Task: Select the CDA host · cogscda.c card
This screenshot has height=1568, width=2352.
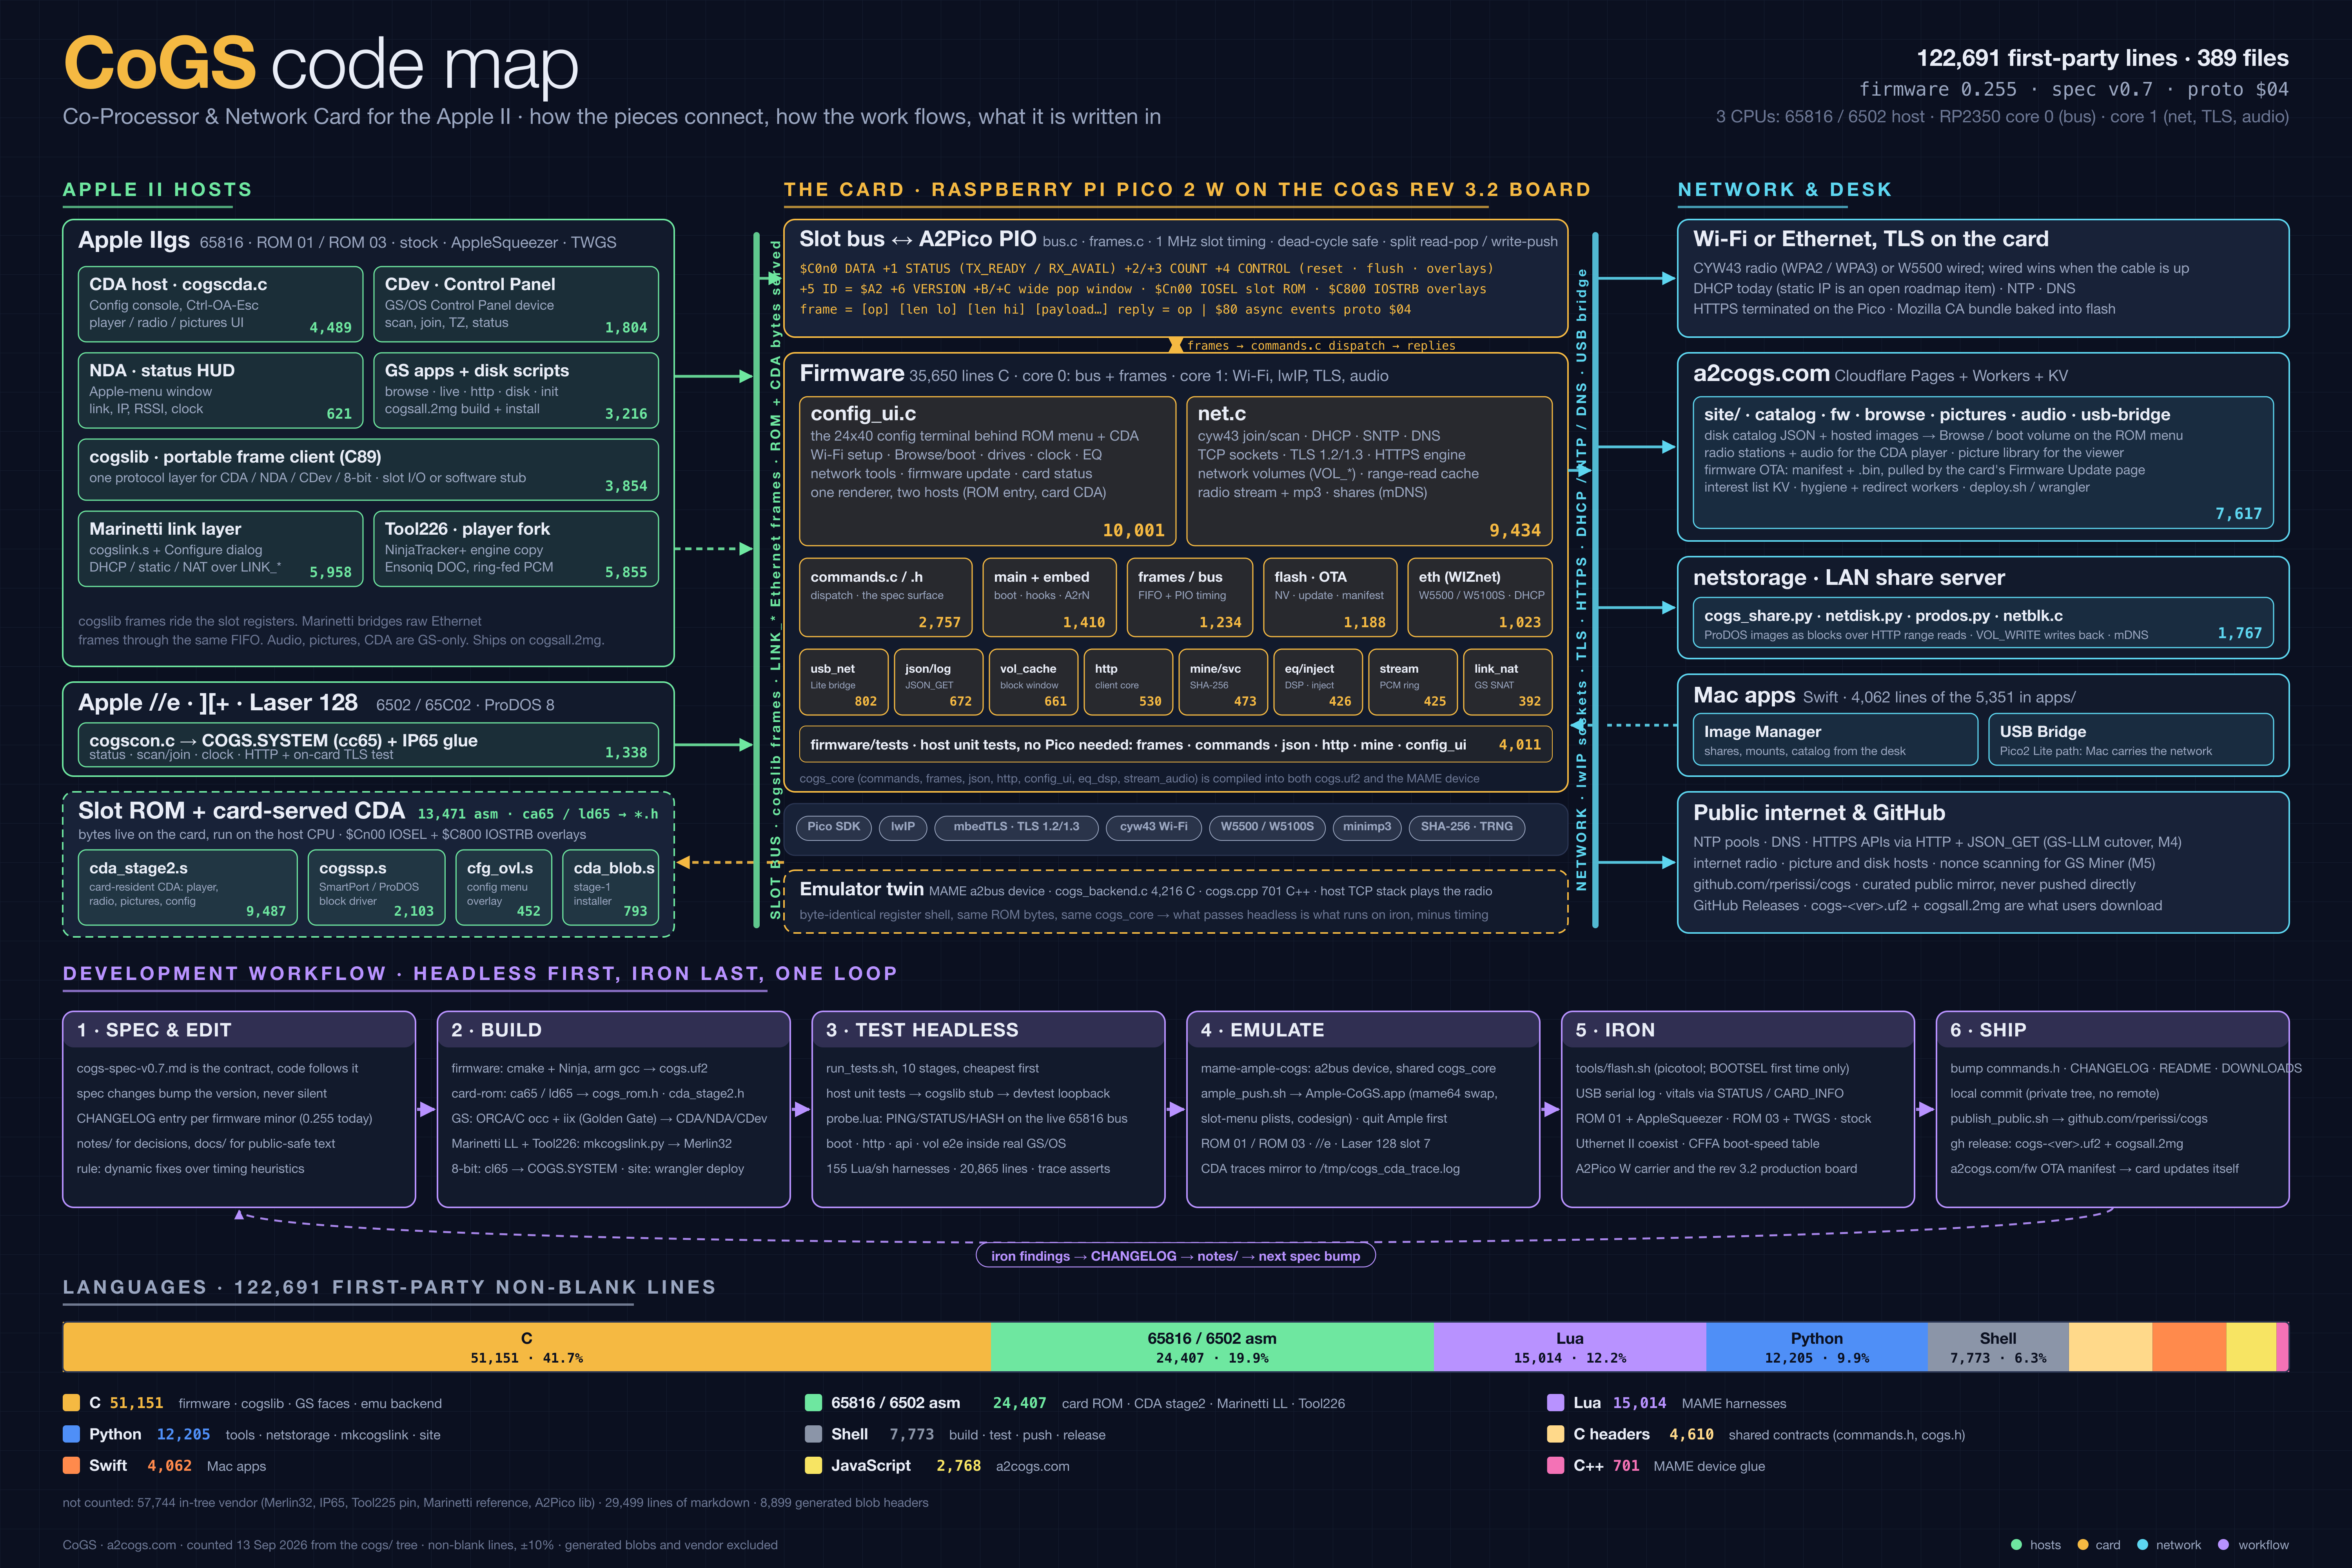Action: click(x=220, y=304)
